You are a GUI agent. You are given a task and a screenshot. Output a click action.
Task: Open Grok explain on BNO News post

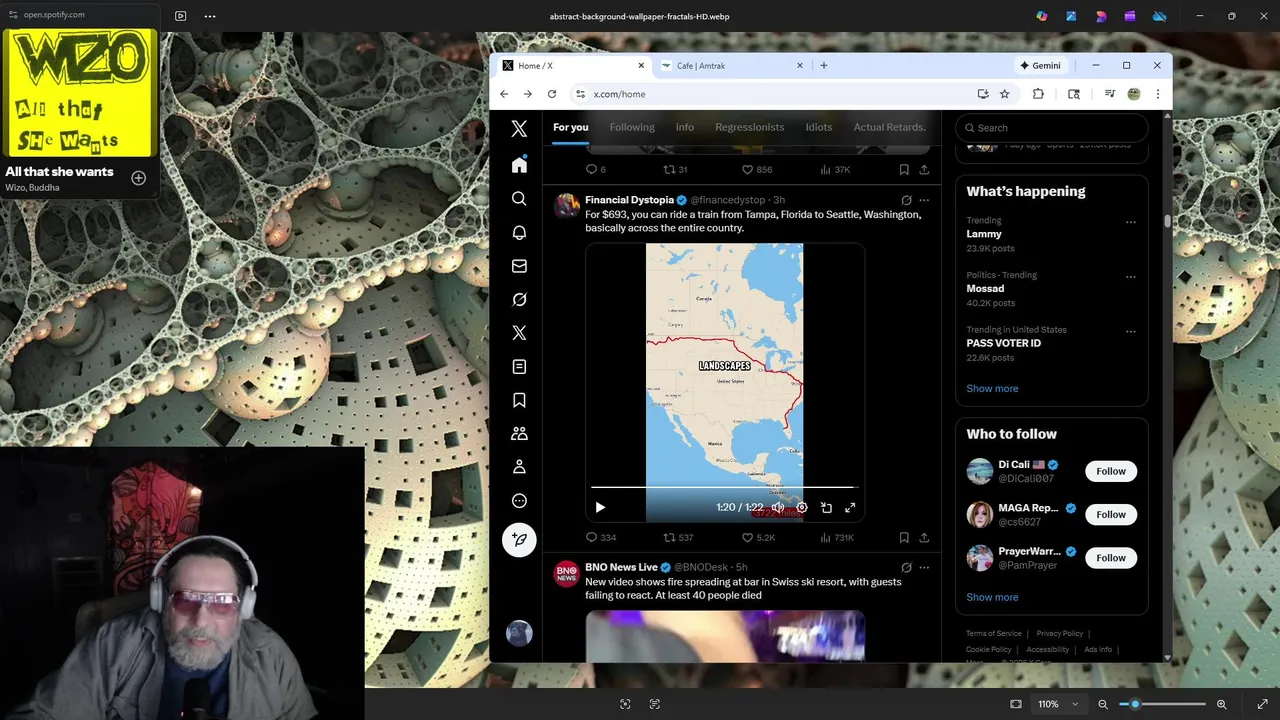coord(906,568)
